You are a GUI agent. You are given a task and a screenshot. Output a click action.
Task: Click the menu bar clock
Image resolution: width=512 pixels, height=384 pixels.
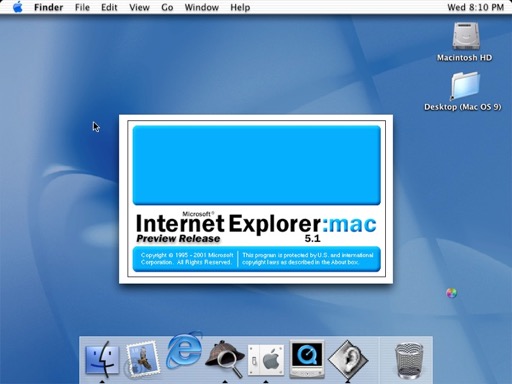point(475,7)
